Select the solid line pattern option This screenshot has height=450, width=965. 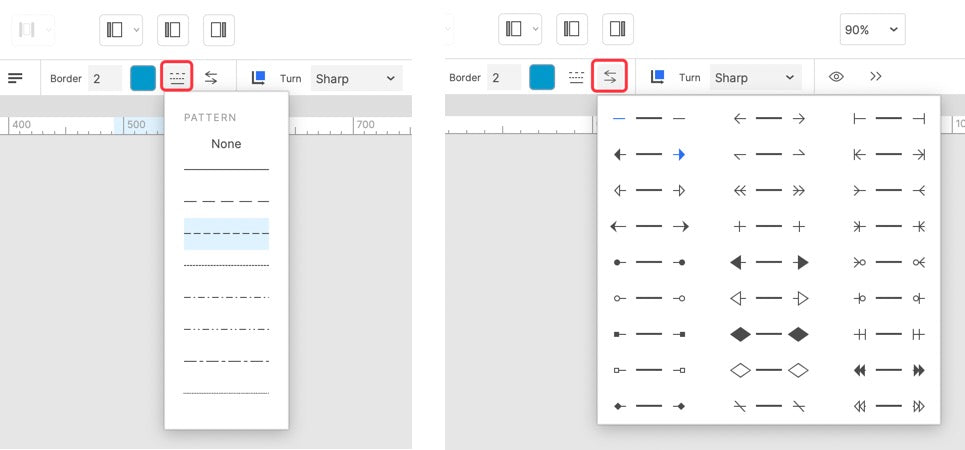coord(226,169)
